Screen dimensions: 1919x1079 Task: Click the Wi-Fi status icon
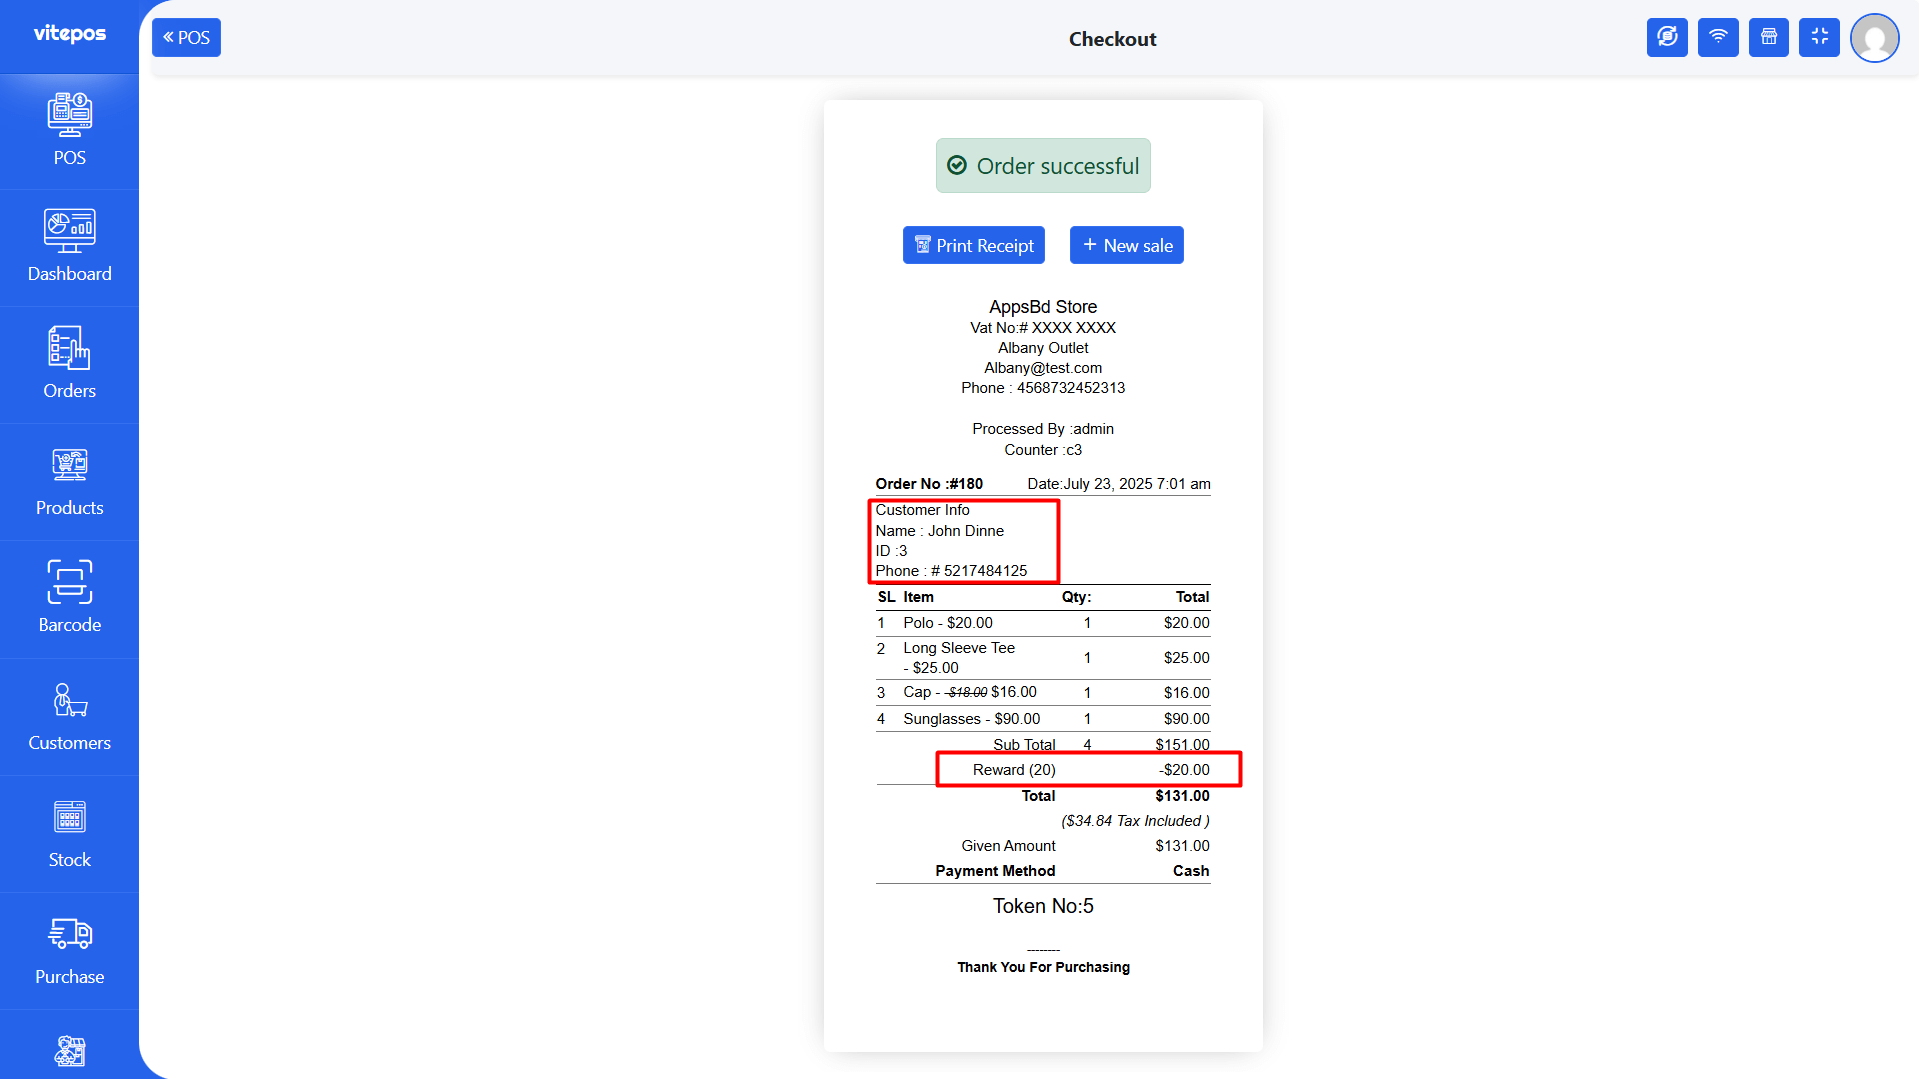(x=1718, y=38)
